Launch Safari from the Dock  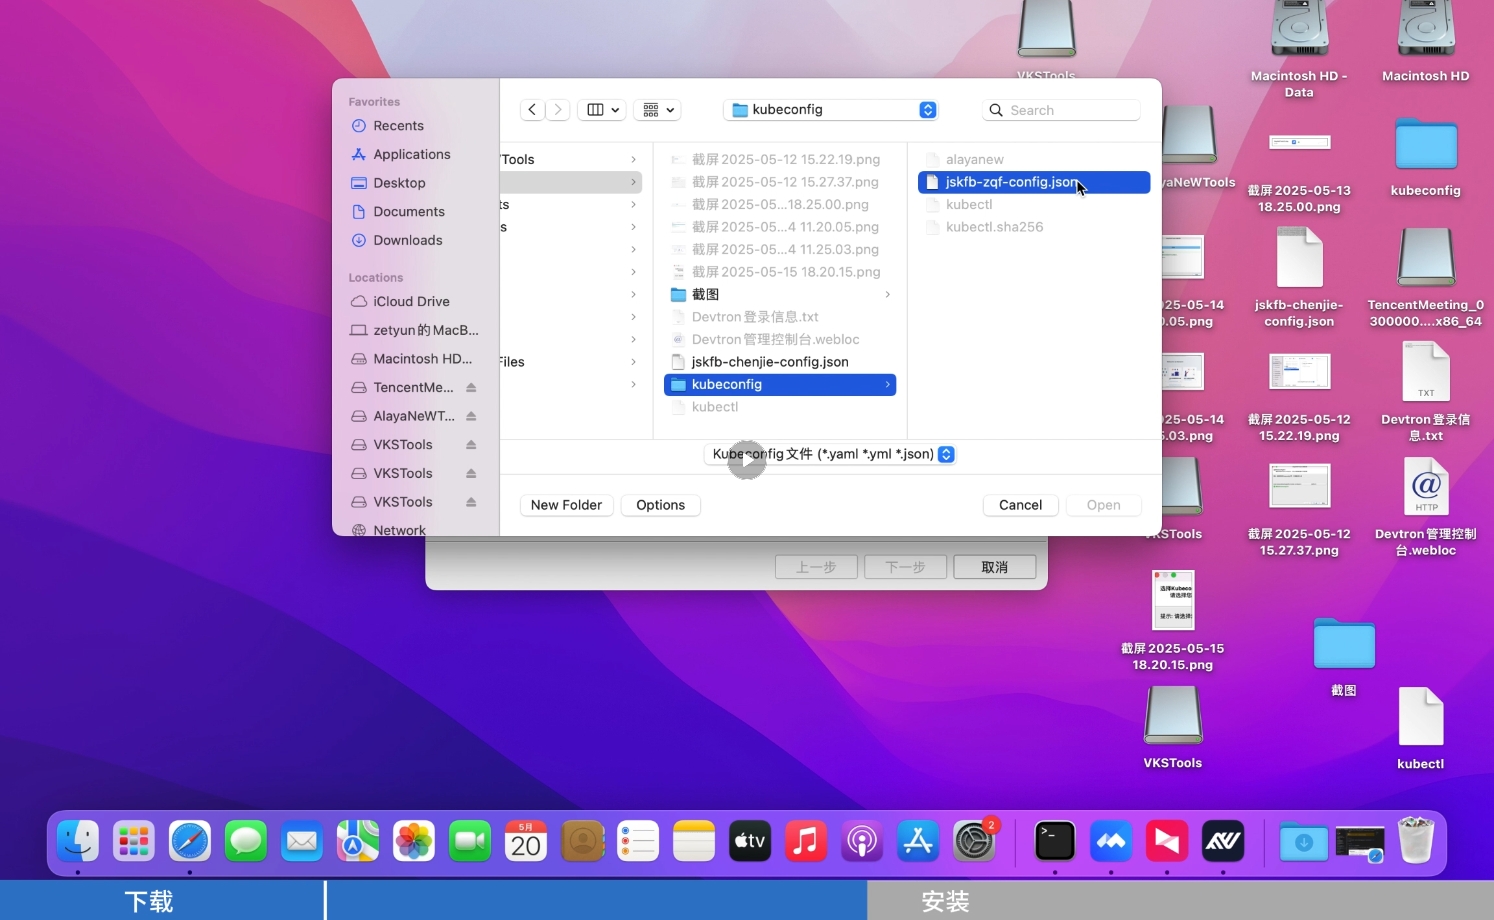pyautogui.click(x=190, y=841)
